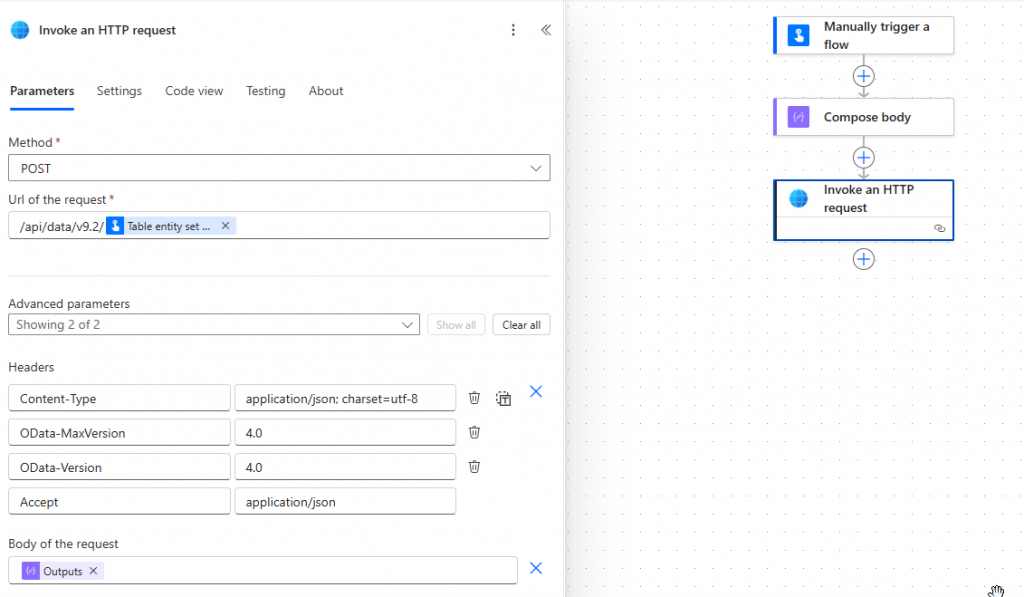Collapse the action panel with double chevron

point(546,30)
